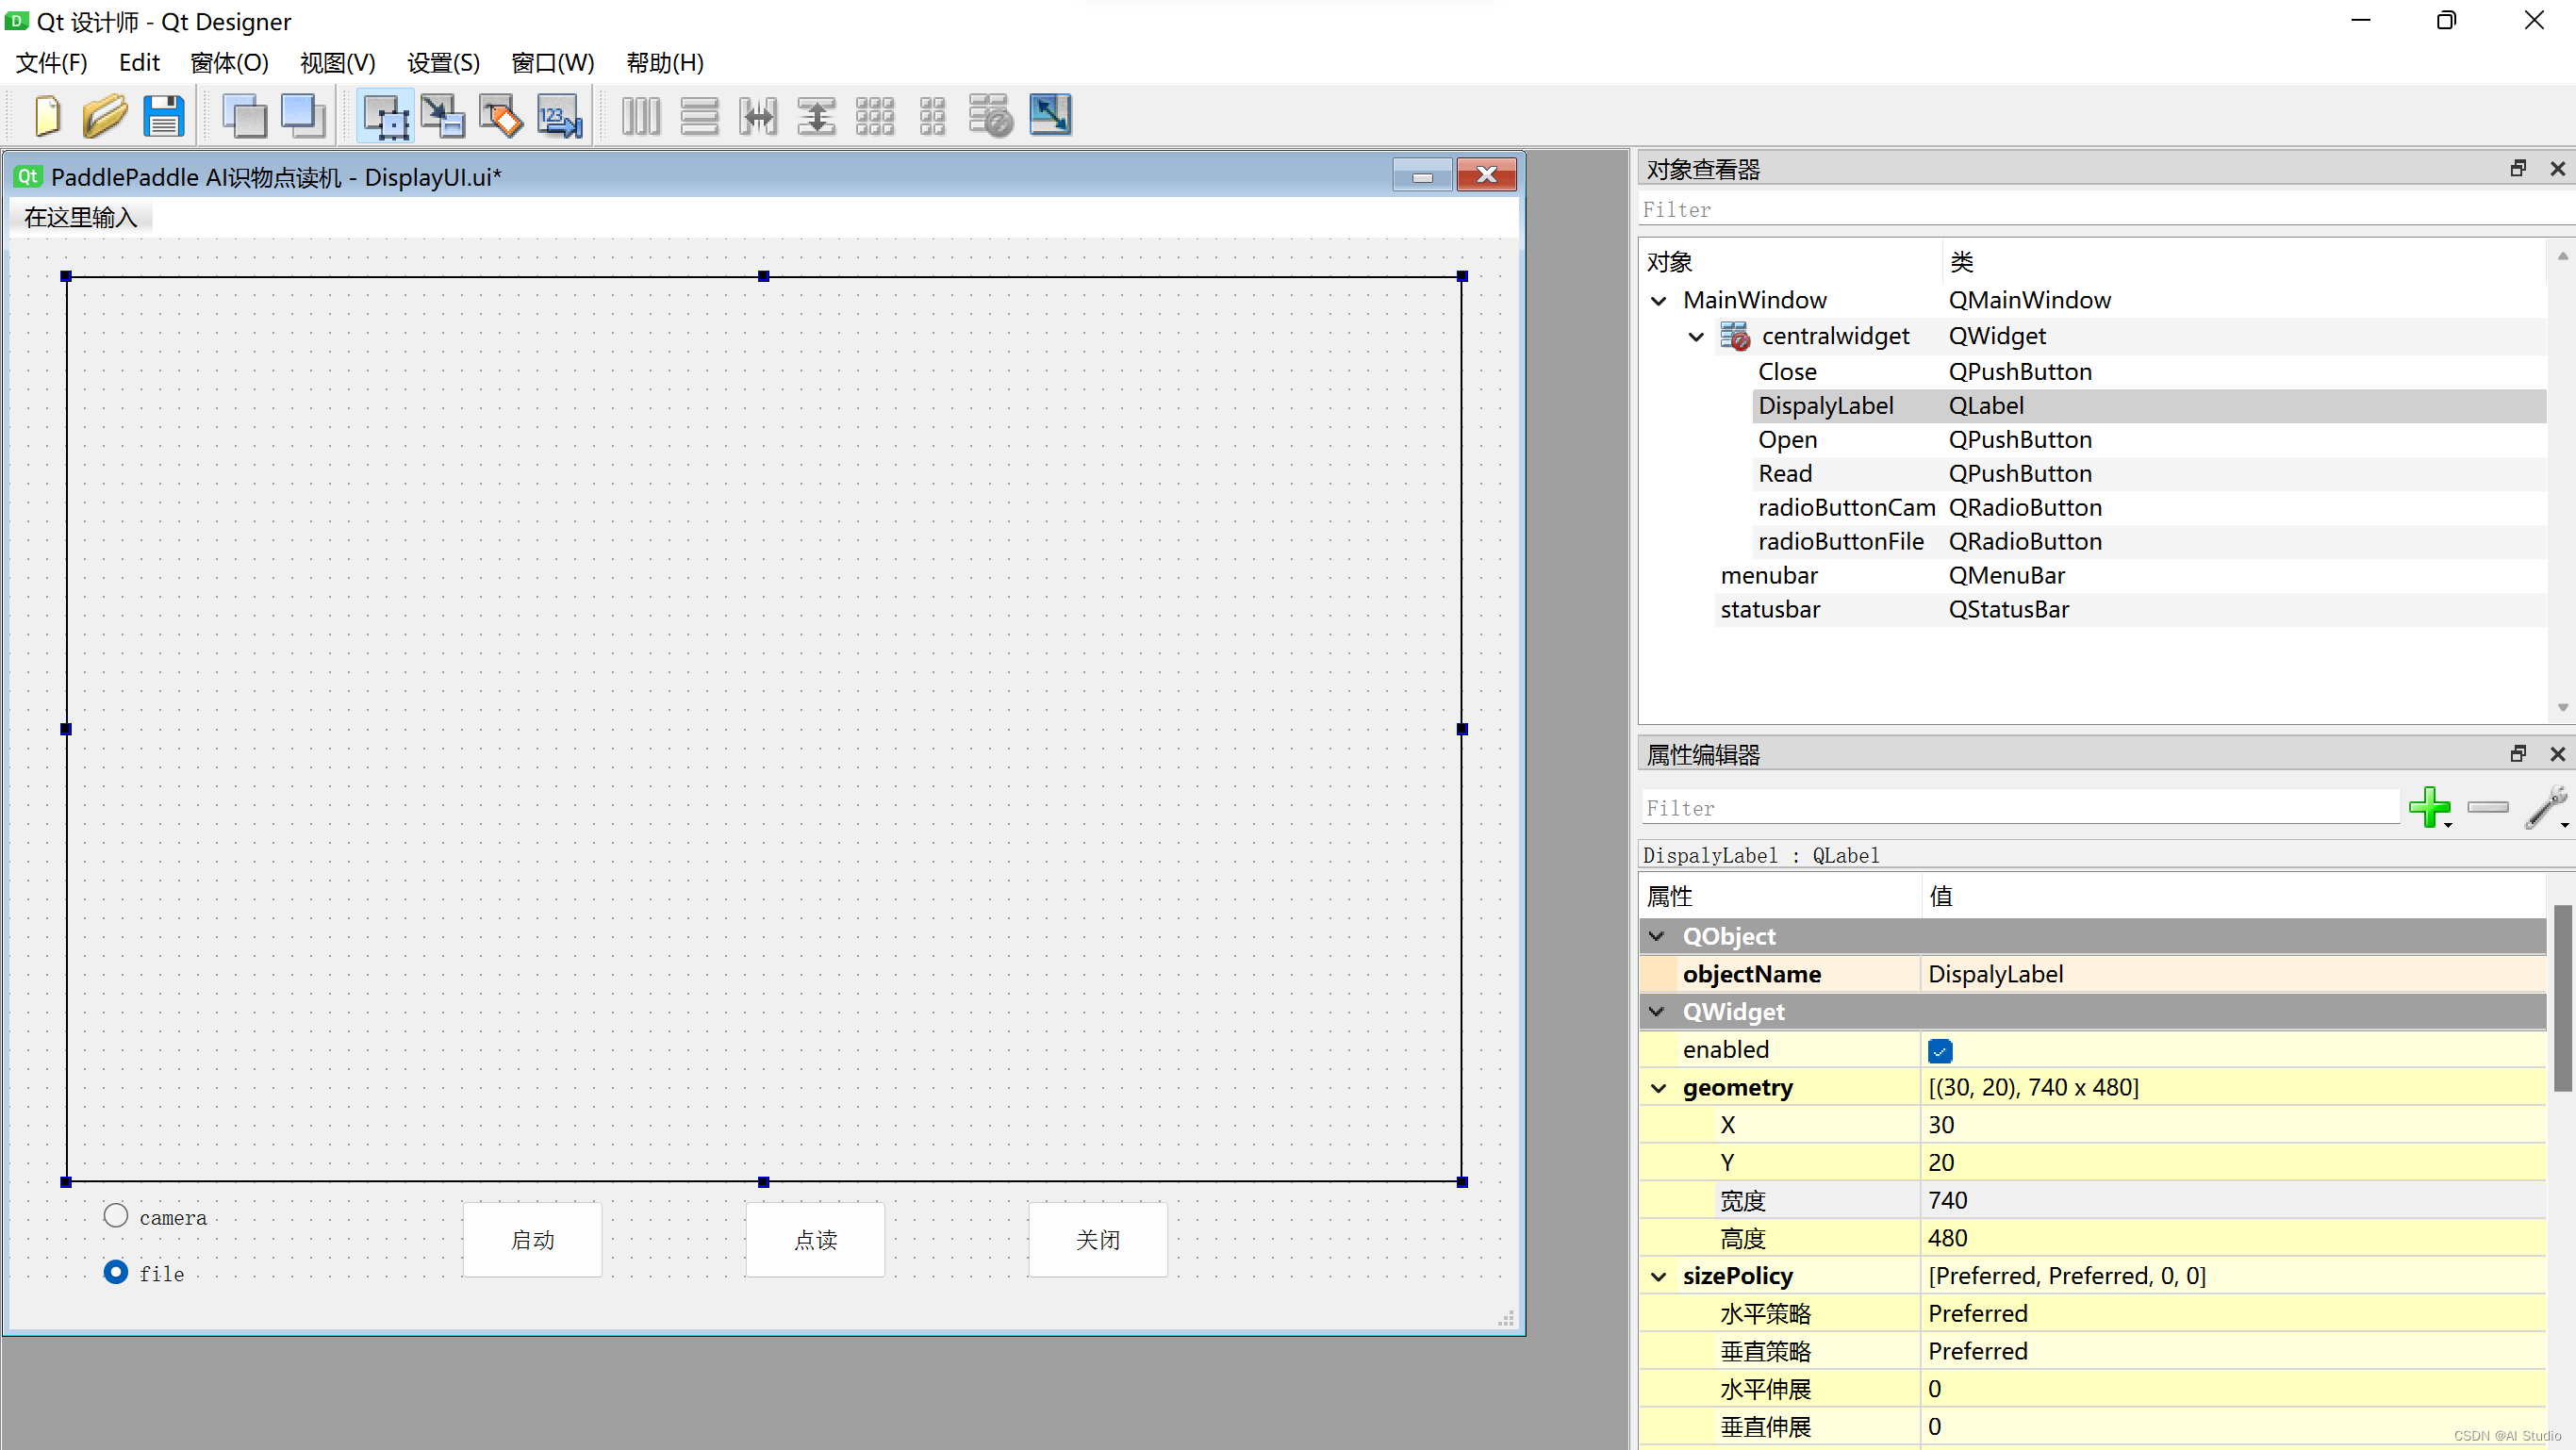The height and width of the screenshot is (1450, 2576).
Task: Apply the Lay Out in Grid icon
Action: [875, 116]
